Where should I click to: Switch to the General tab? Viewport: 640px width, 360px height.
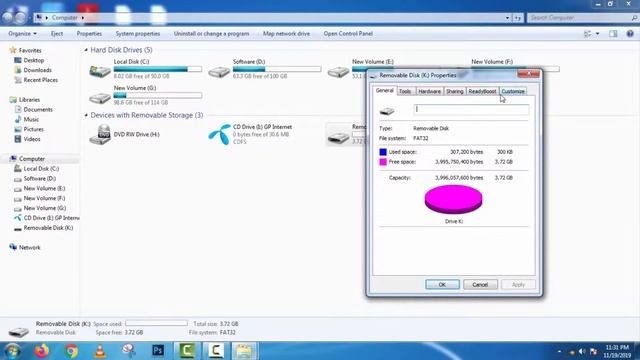[384, 91]
